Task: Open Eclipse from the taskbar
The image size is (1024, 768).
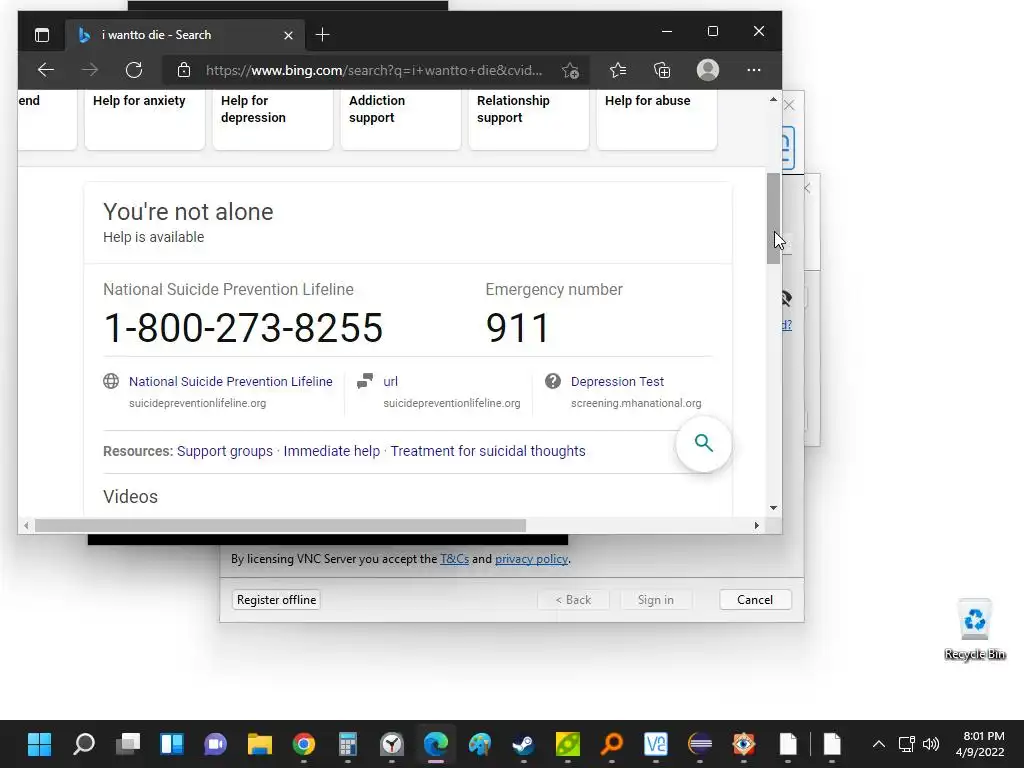Action: coord(699,744)
